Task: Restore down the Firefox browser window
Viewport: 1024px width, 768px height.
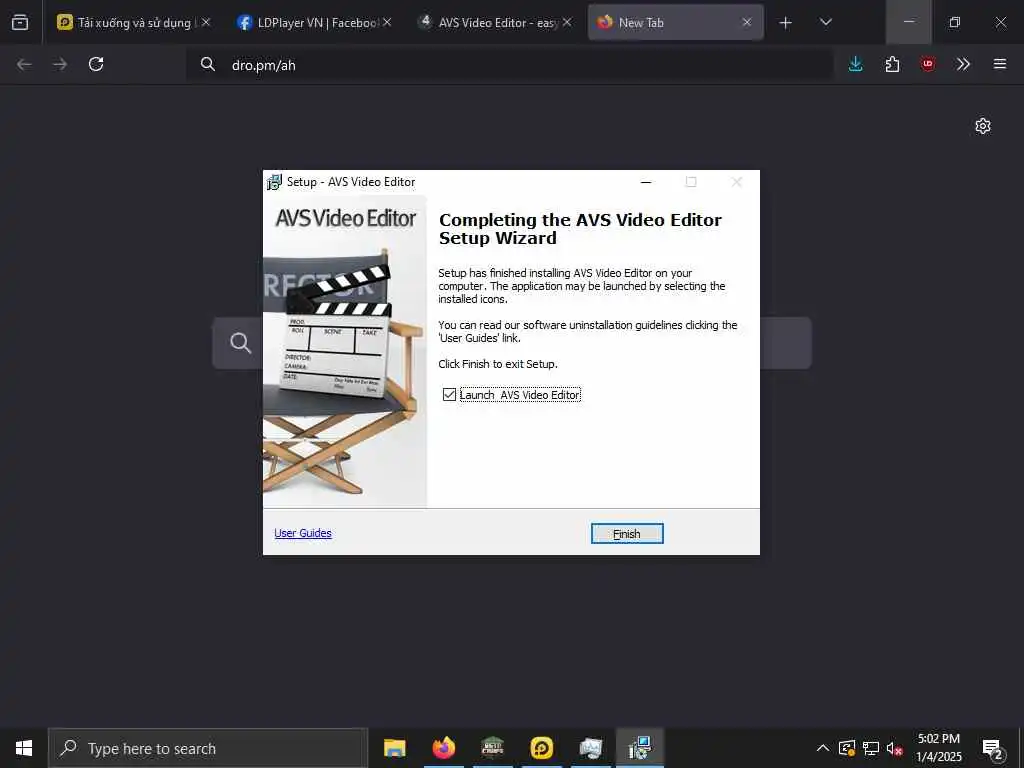Action: (955, 22)
